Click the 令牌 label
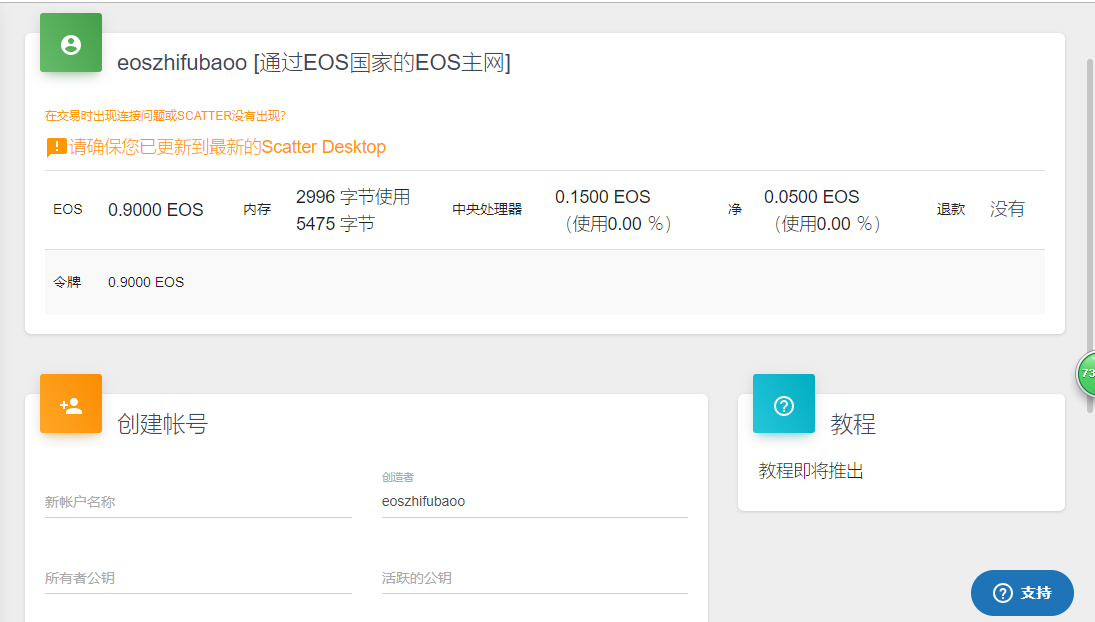Screen dimensions: 1095x622 pyautogui.click(x=67, y=282)
